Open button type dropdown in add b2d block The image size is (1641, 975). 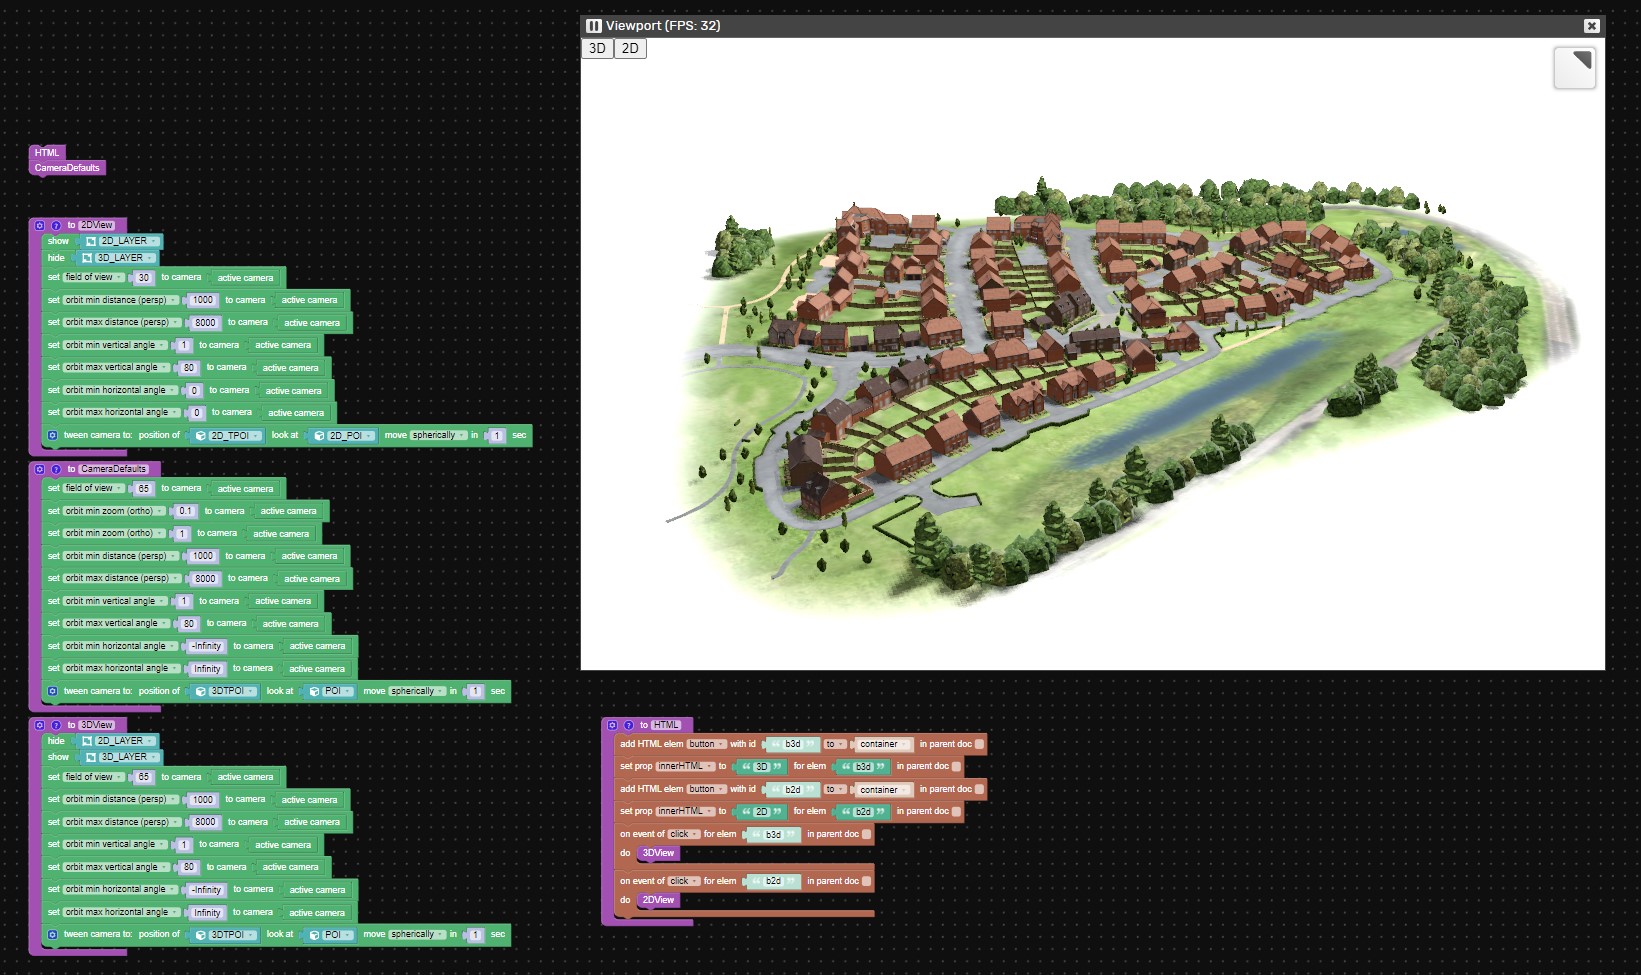(x=707, y=789)
